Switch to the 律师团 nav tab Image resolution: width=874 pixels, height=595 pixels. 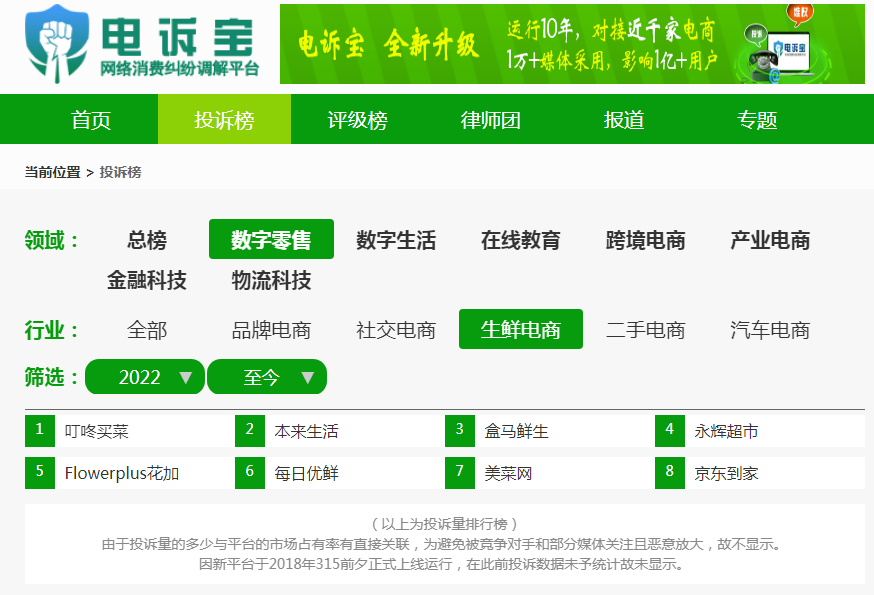pyautogui.click(x=491, y=119)
